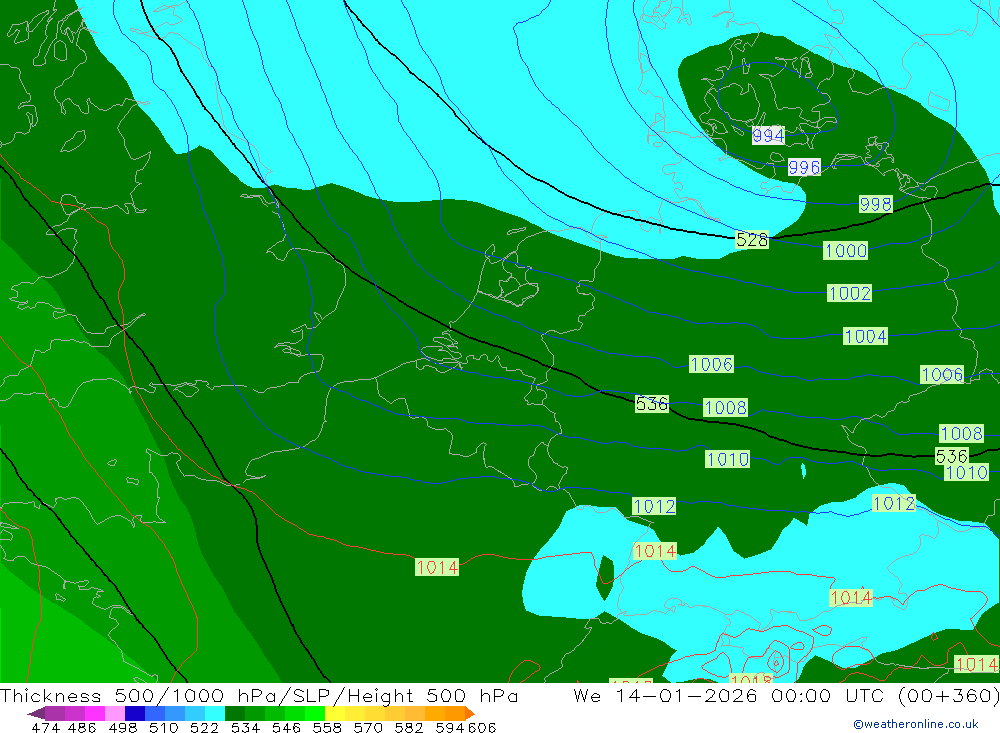Click legend value 522
The image size is (1000, 733).
pos(204,727)
